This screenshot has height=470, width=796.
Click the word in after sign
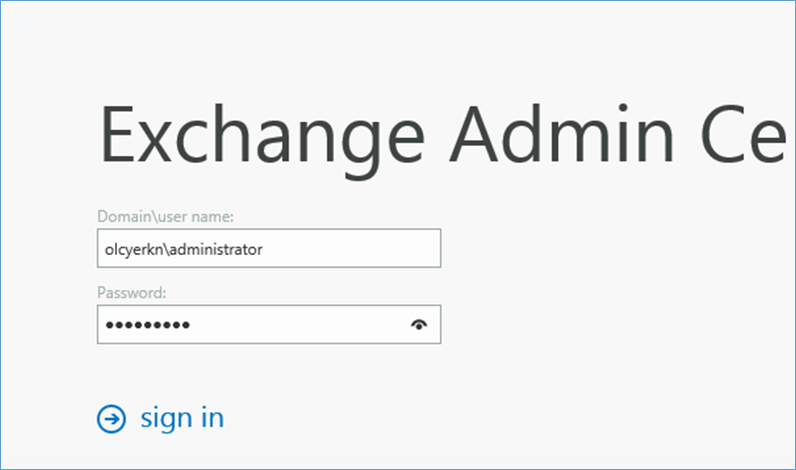pos(212,417)
